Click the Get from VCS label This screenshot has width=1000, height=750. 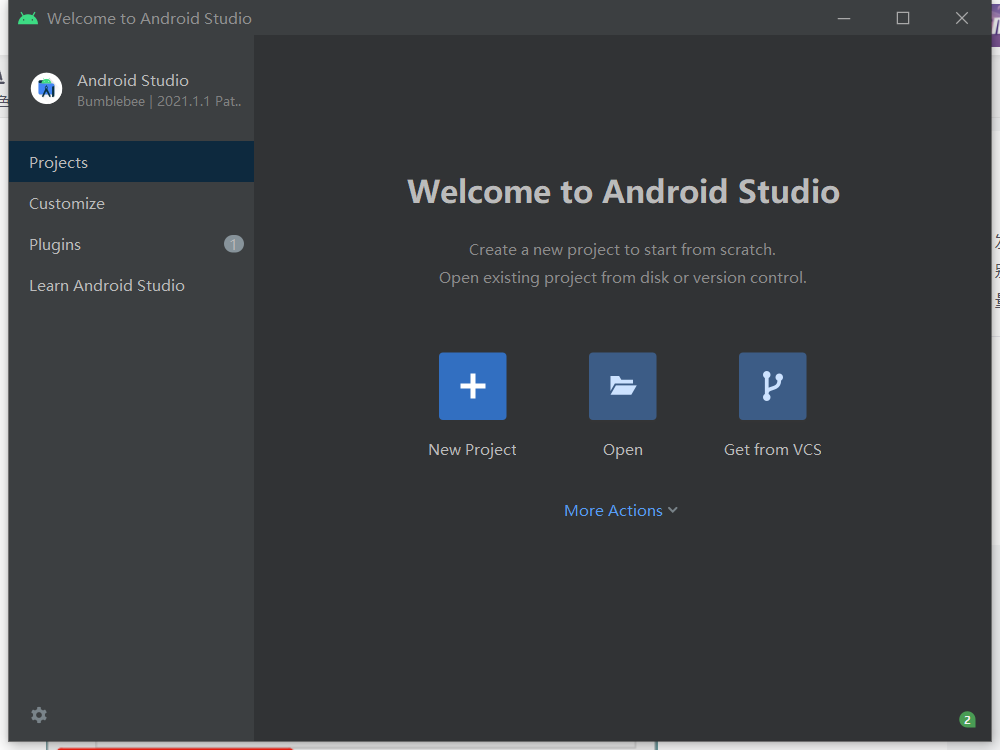pyautogui.click(x=772, y=450)
